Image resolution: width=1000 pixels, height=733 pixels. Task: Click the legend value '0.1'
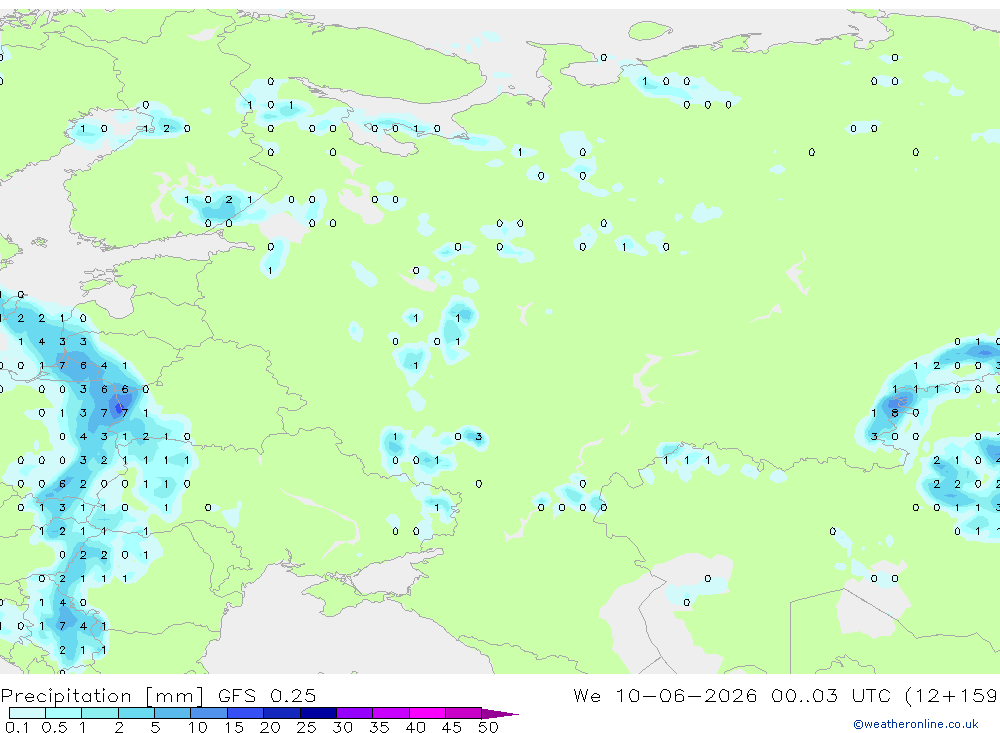pos(17,727)
